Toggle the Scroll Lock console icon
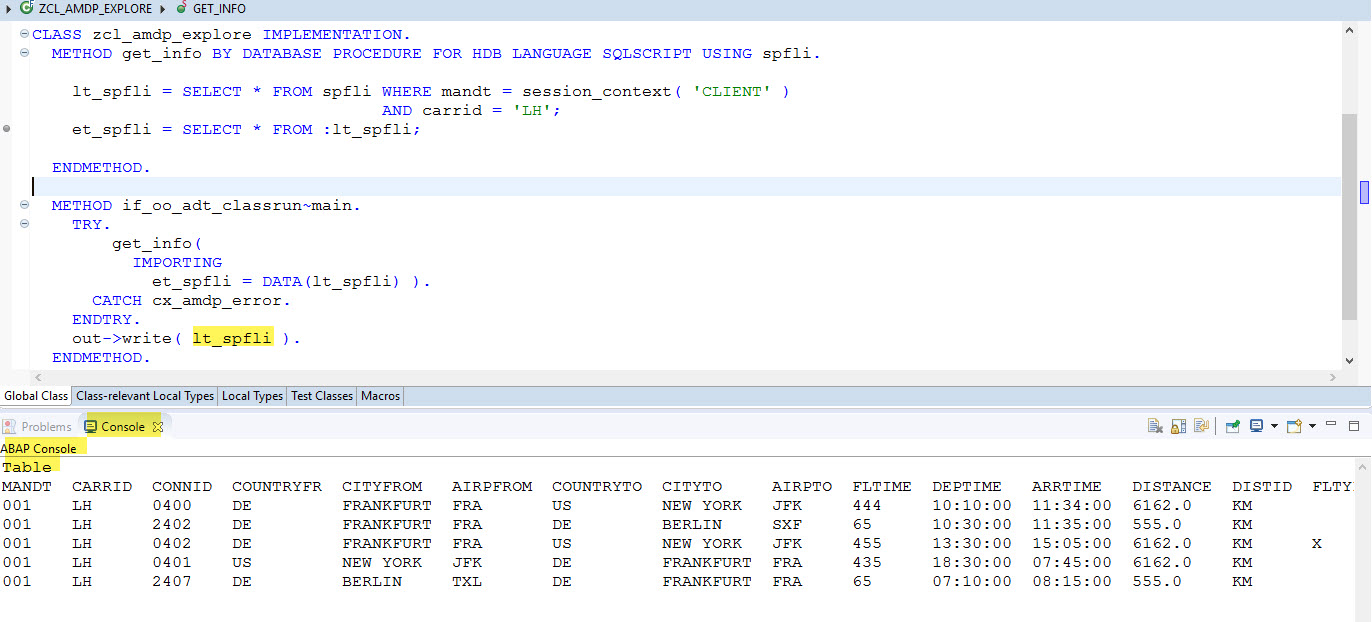Screen dimensions: 1372x622 coord(1179,426)
